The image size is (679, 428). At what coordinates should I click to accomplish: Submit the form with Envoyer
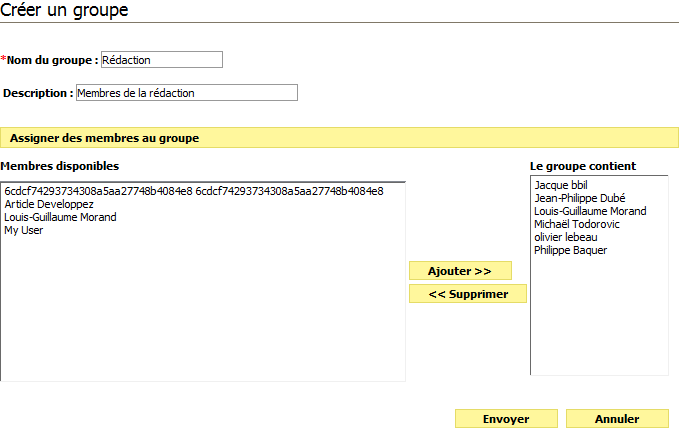coord(505,419)
